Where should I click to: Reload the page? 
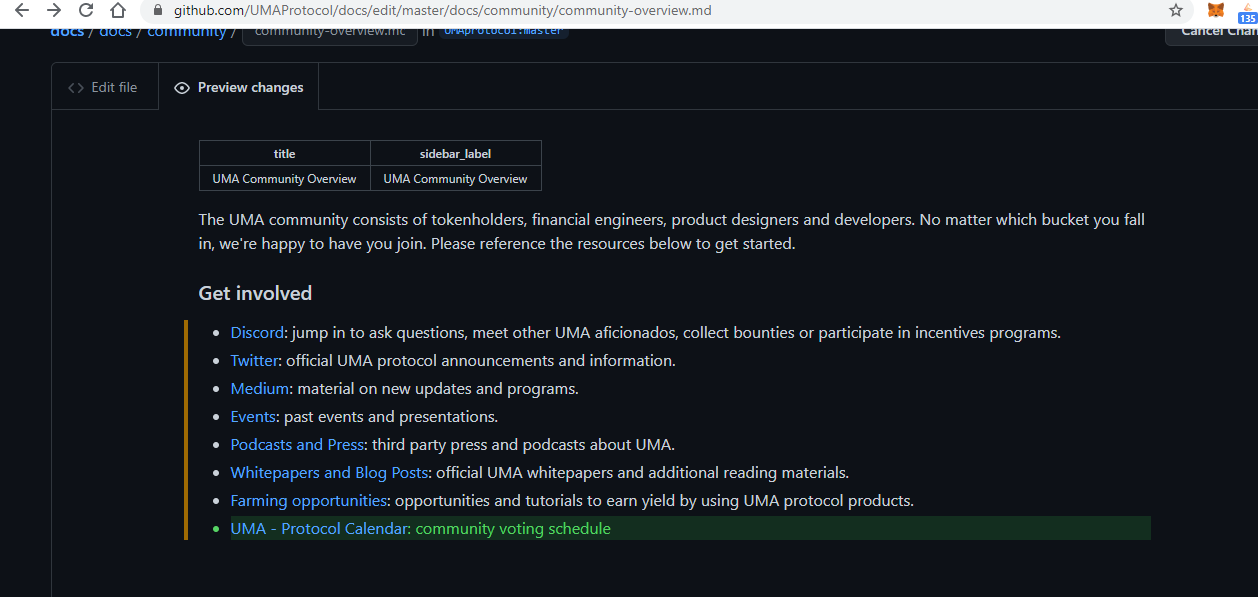pos(86,11)
